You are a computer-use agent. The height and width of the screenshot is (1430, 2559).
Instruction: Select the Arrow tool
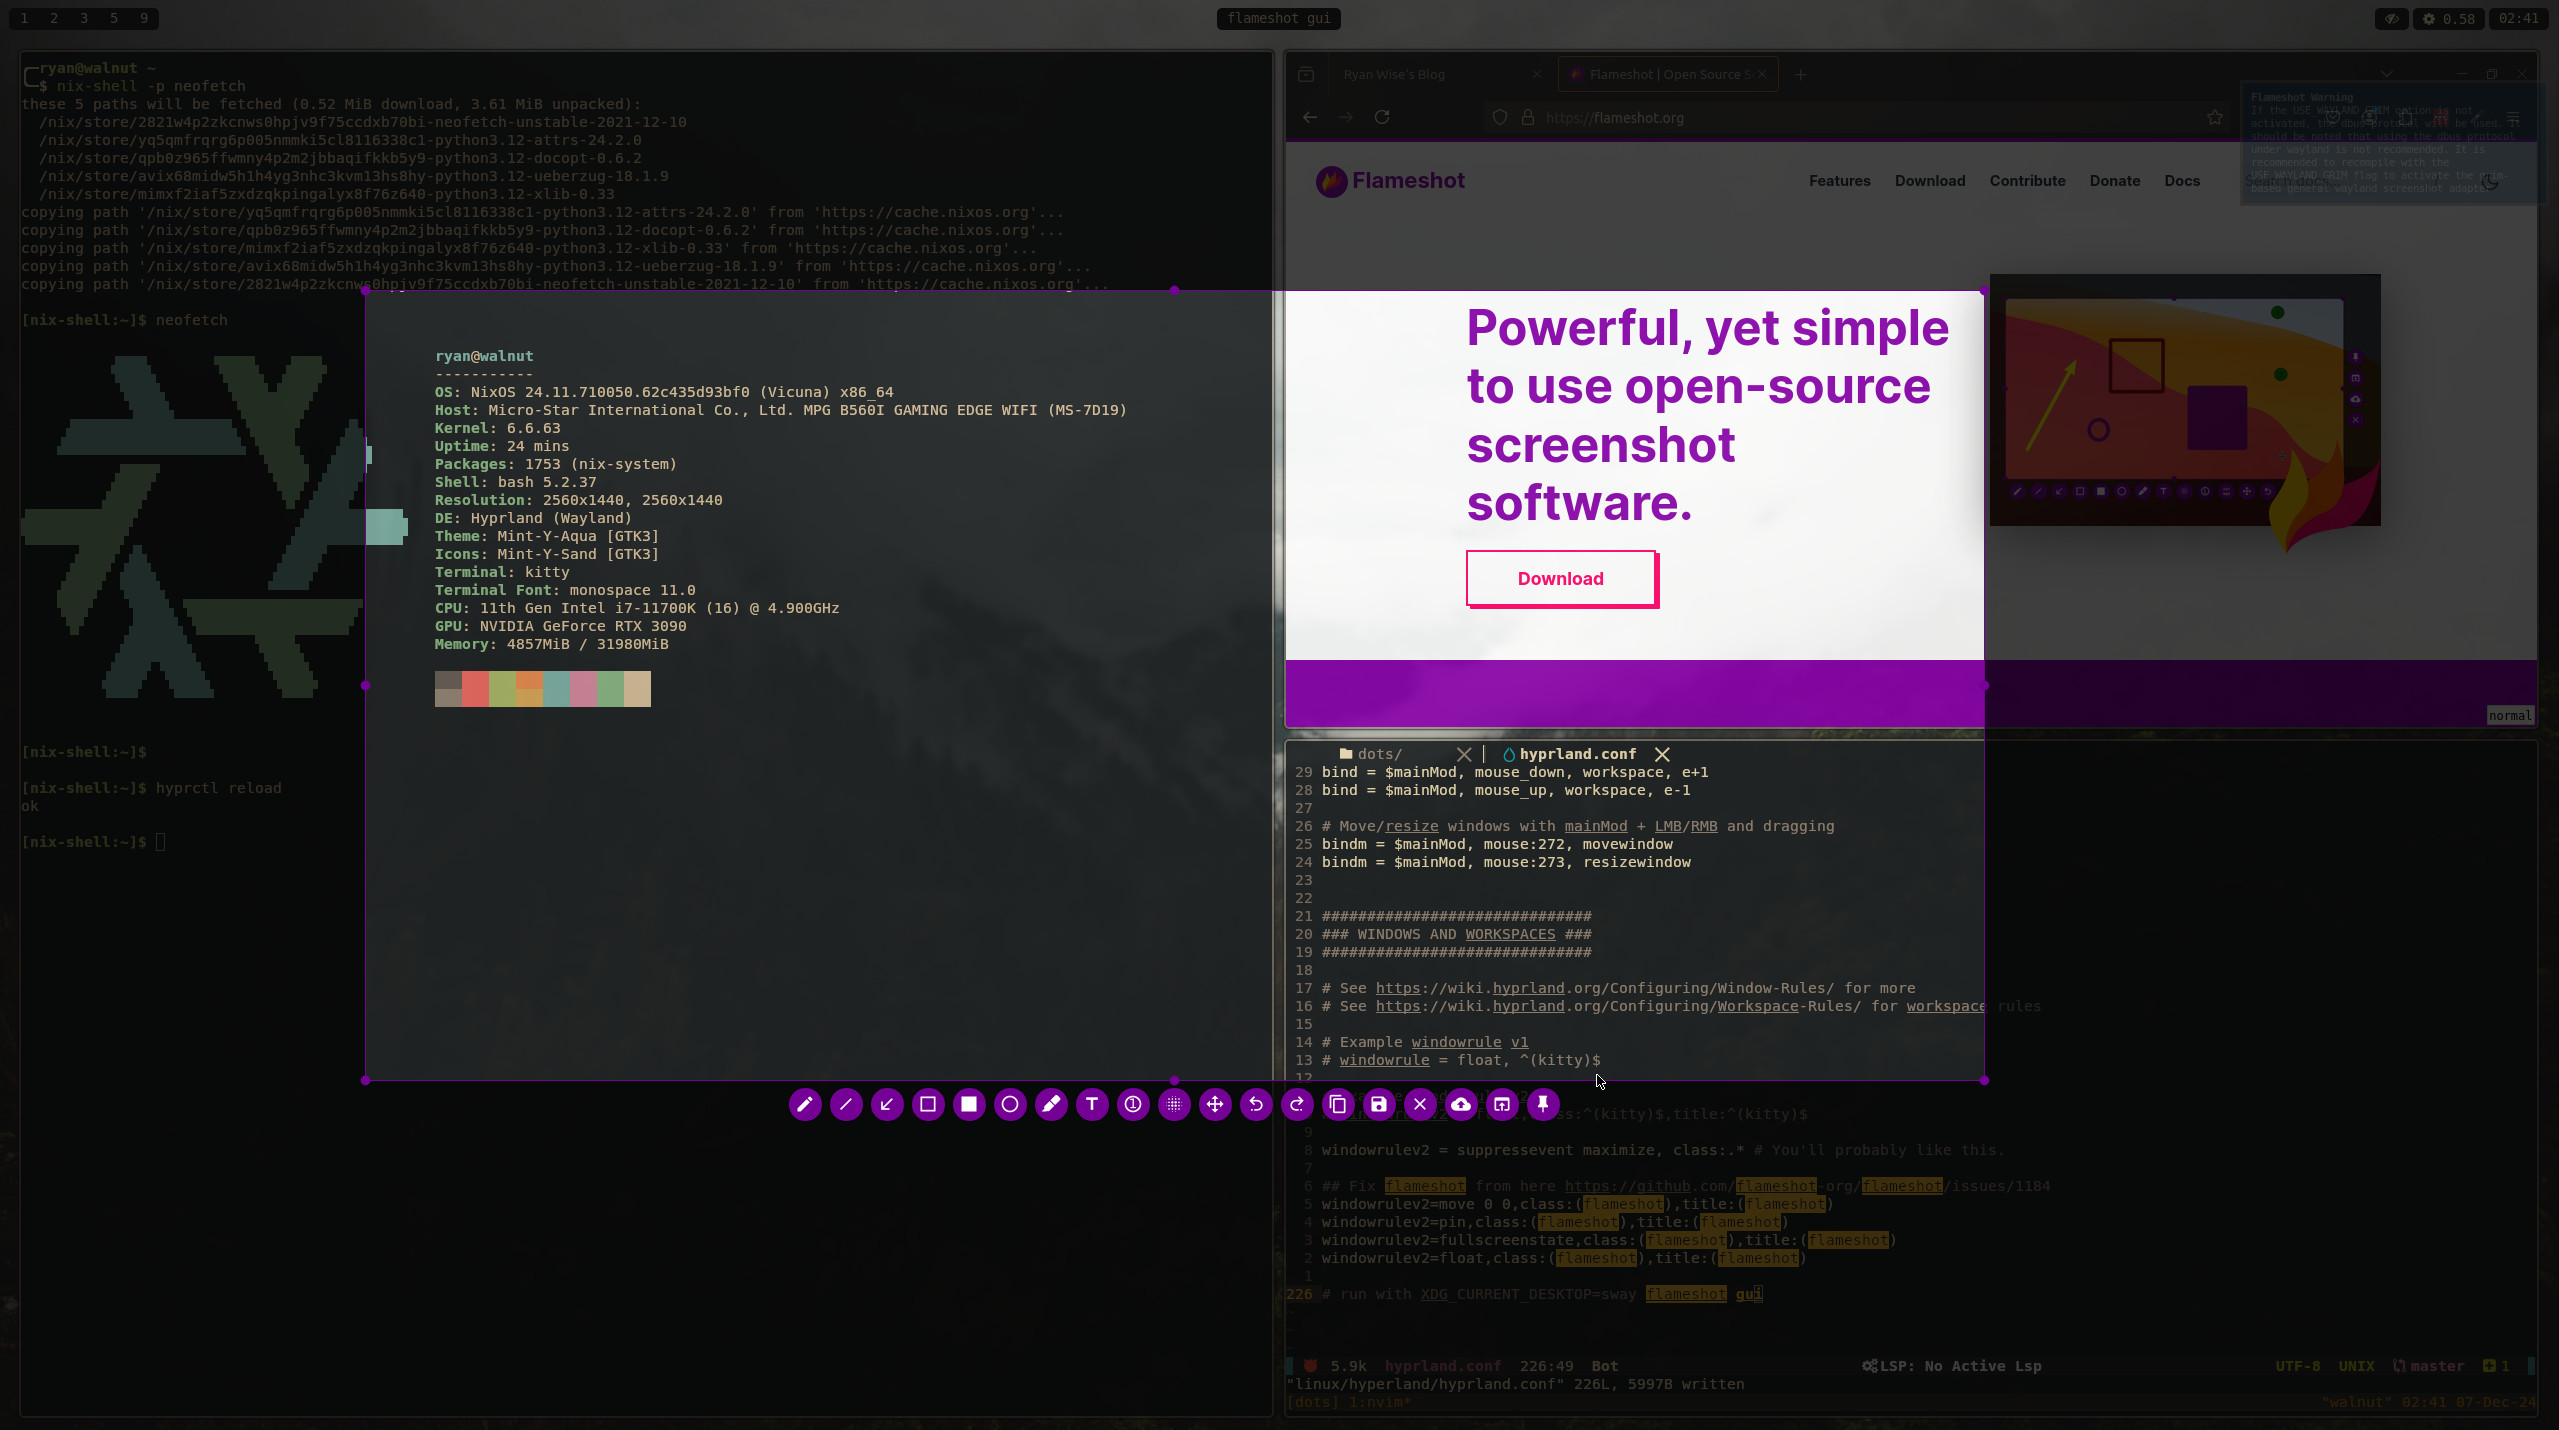[887, 1104]
